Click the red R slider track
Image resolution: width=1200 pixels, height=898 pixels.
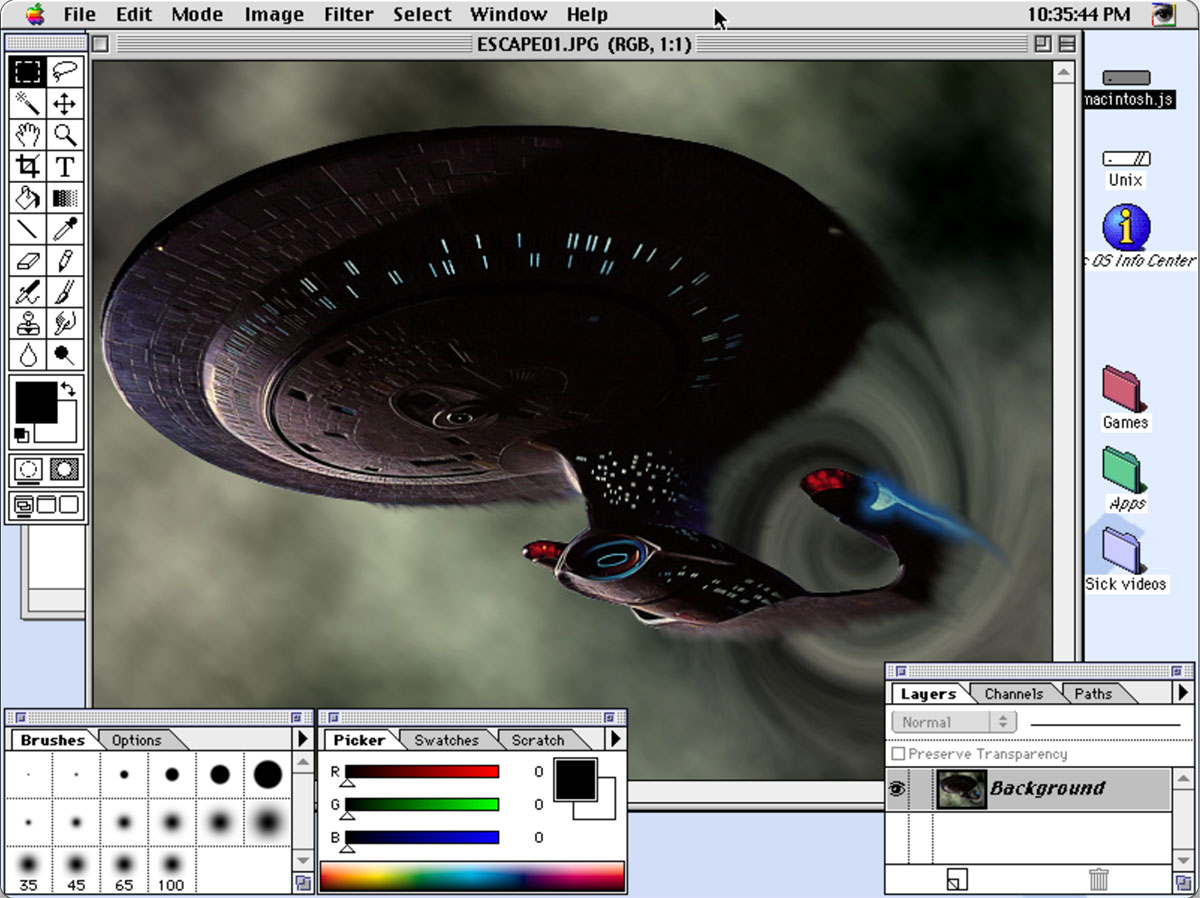point(422,771)
